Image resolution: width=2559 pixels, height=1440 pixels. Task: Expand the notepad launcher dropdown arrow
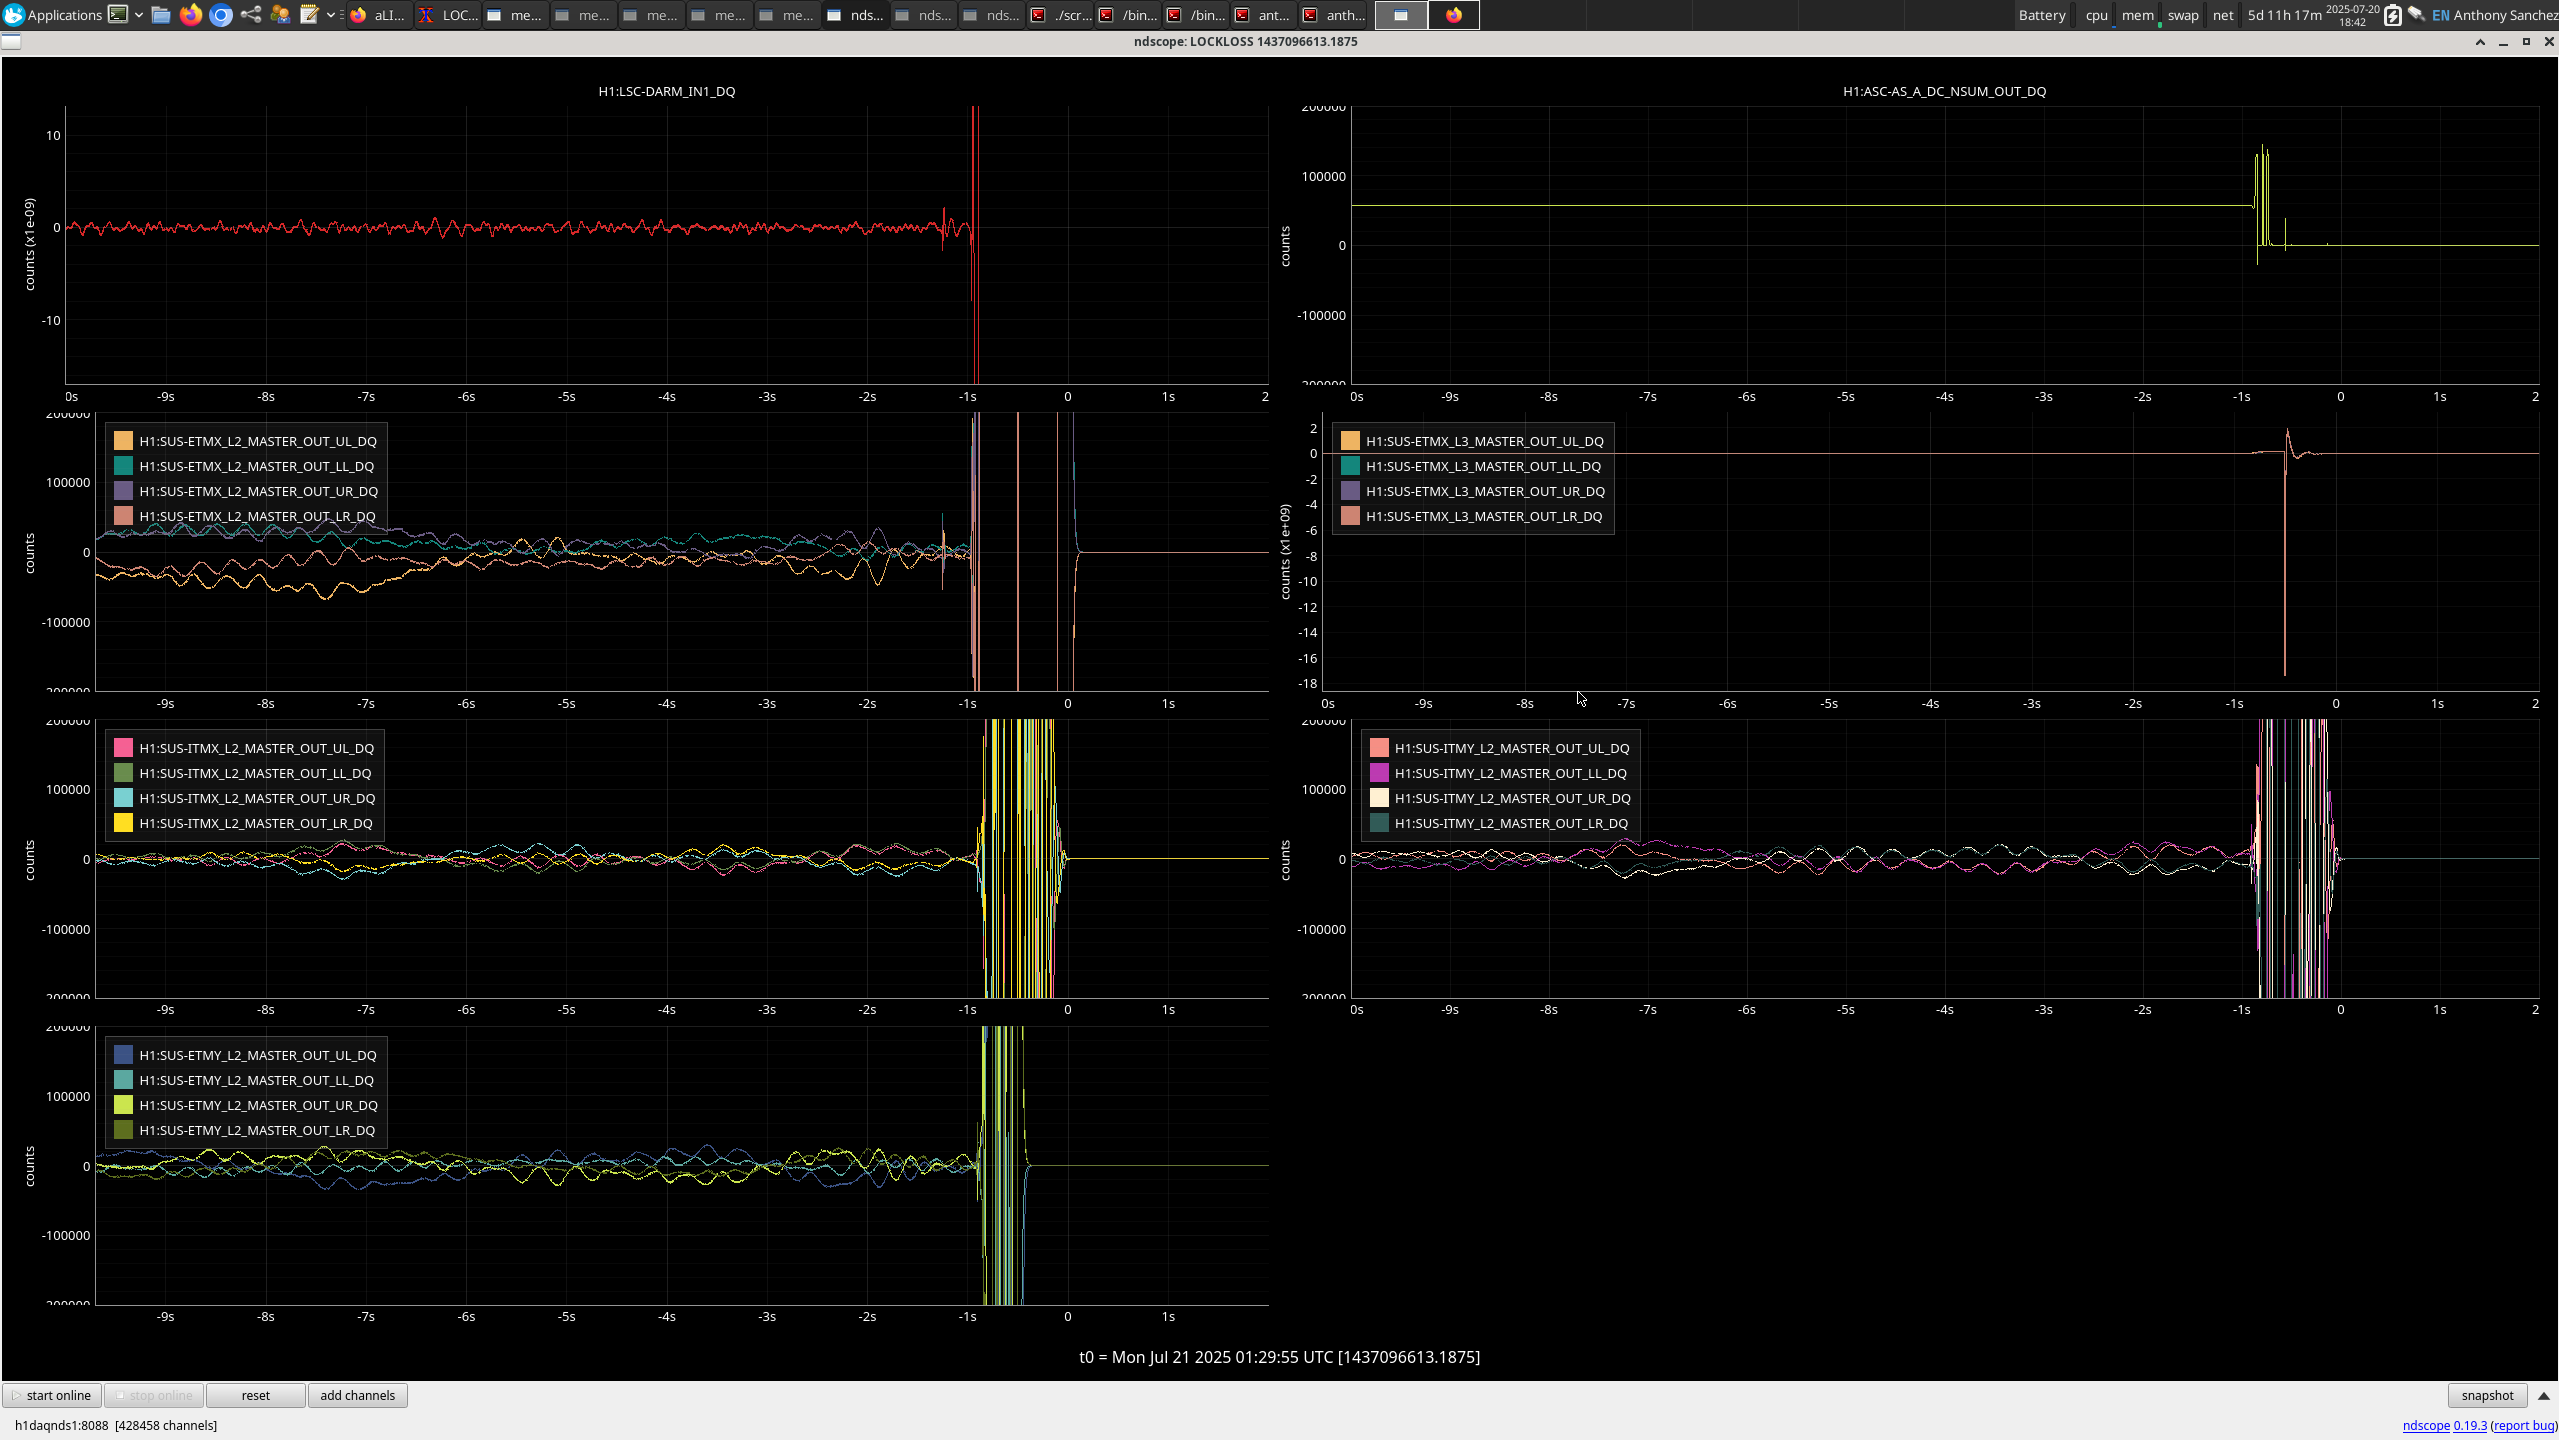click(x=330, y=15)
